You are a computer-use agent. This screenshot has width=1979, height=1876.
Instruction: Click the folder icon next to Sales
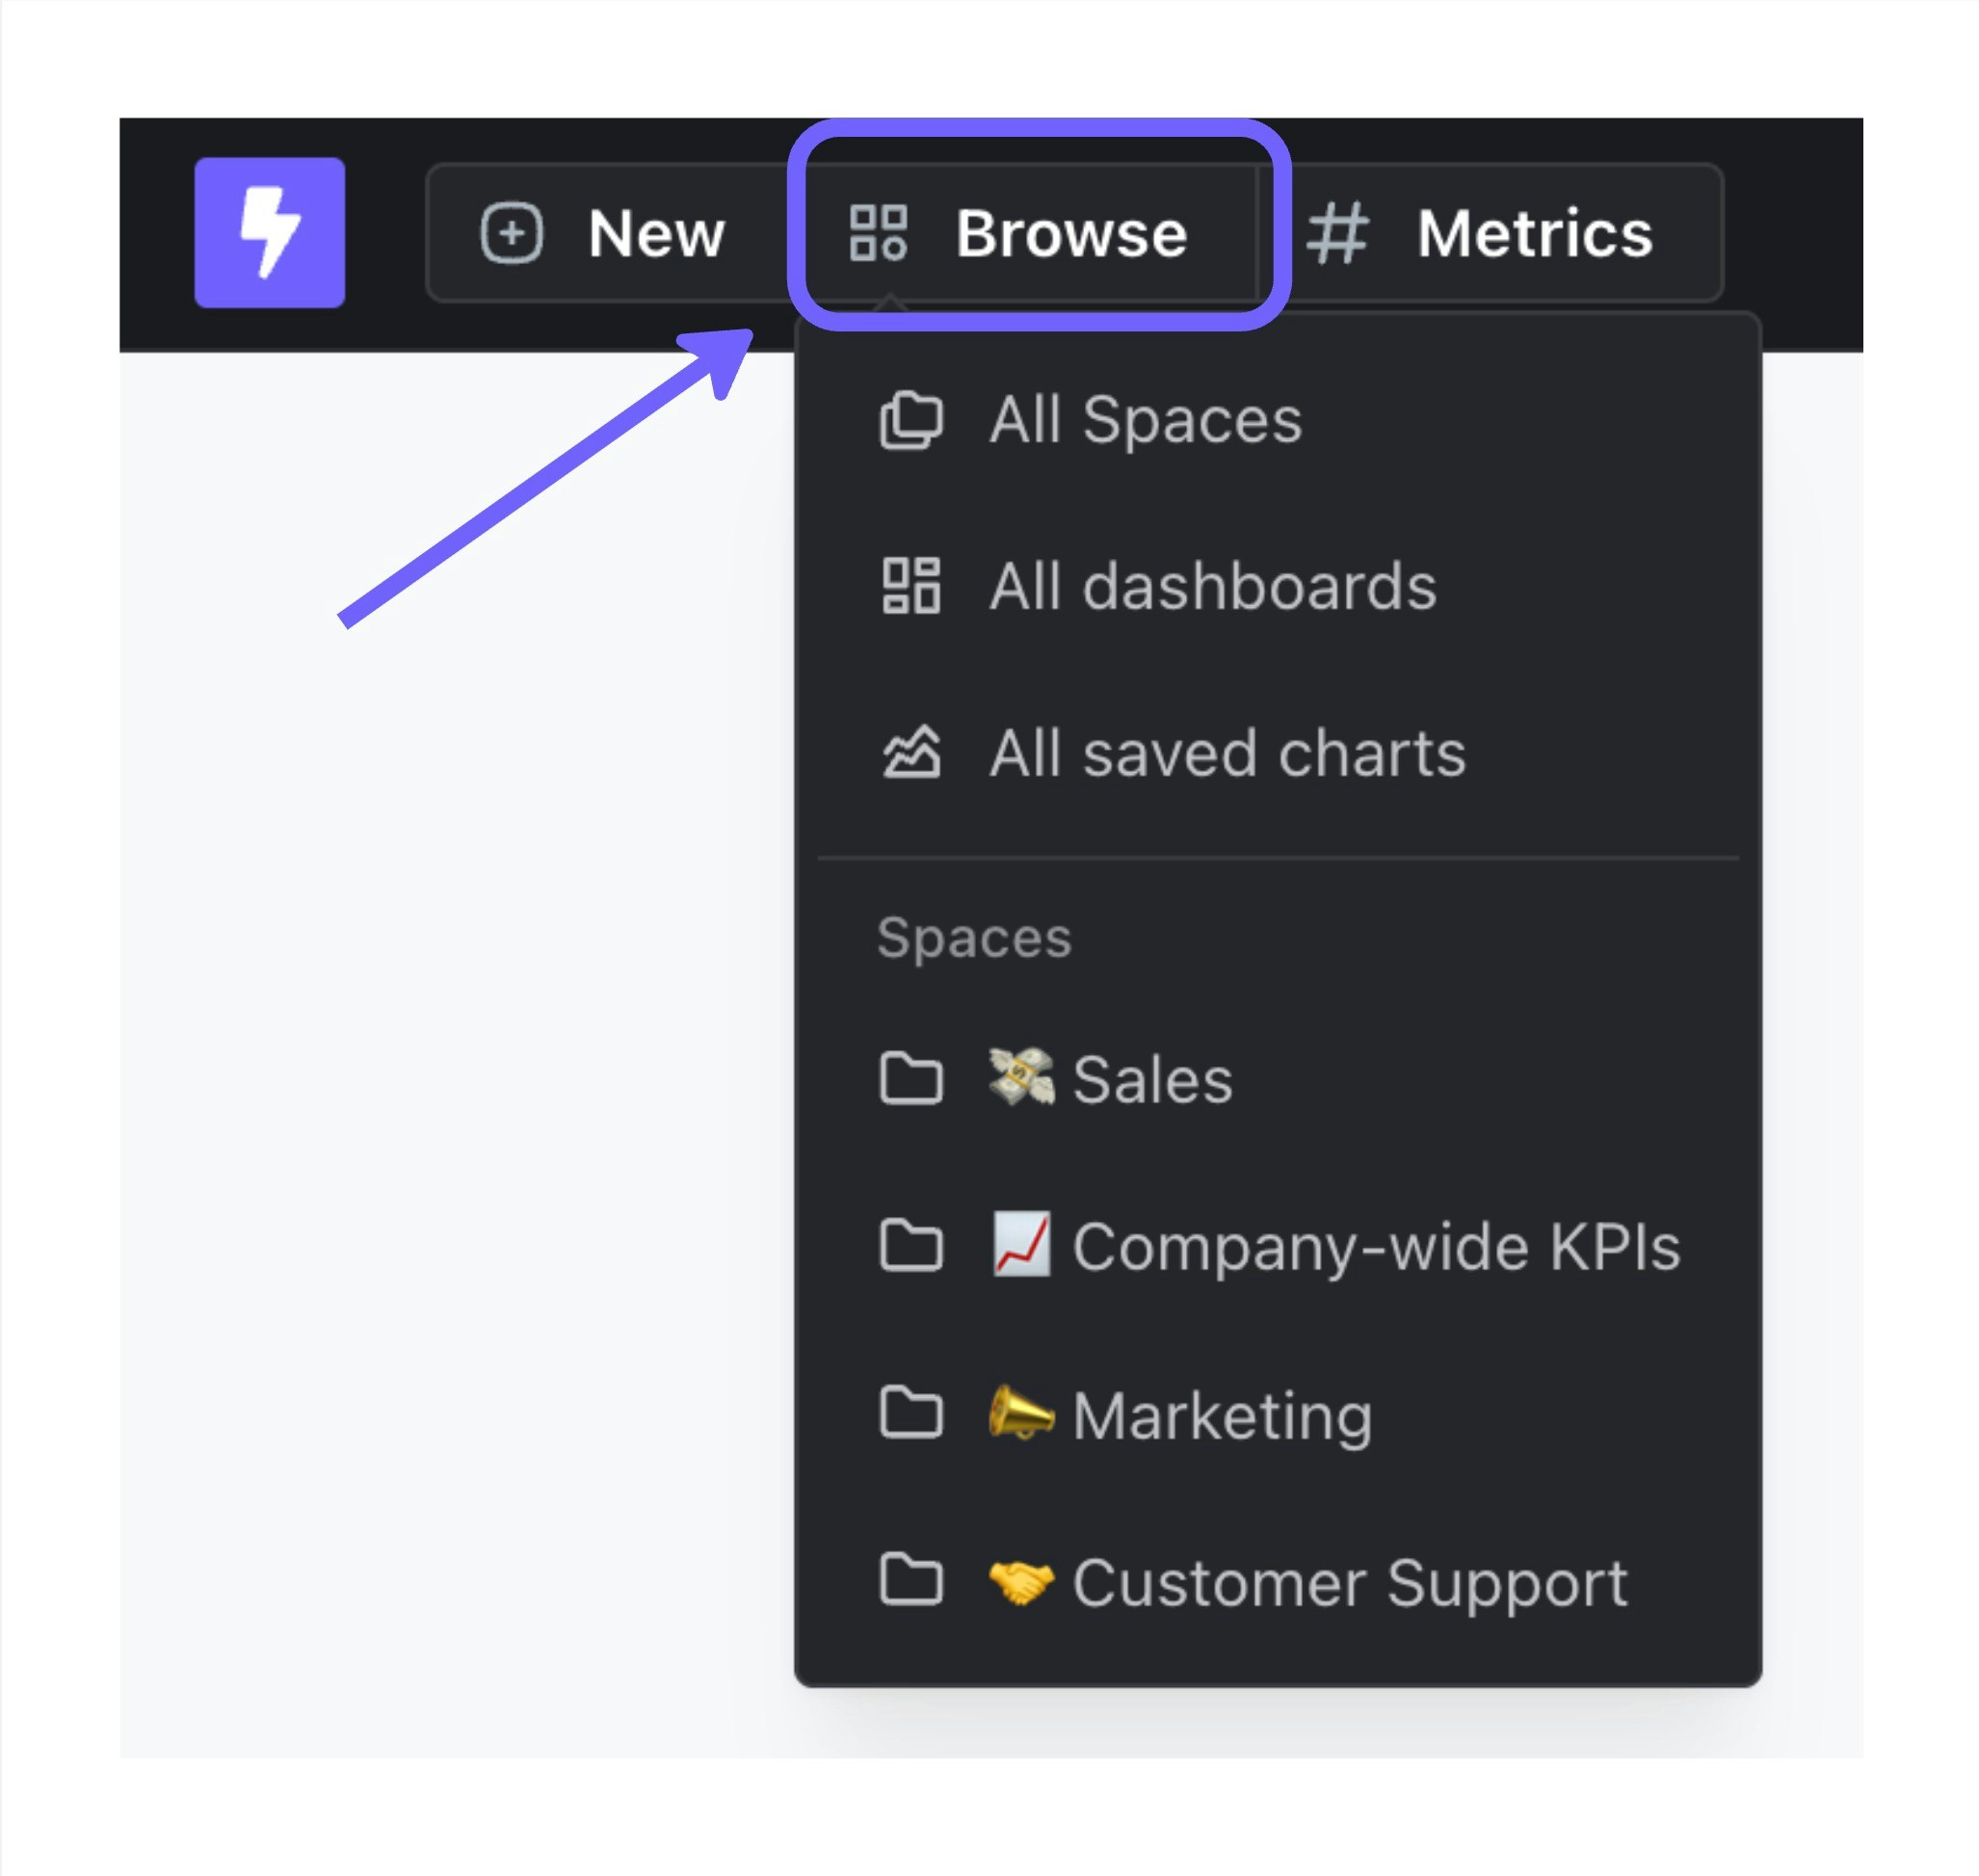pyautogui.click(x=910, y=1079)
